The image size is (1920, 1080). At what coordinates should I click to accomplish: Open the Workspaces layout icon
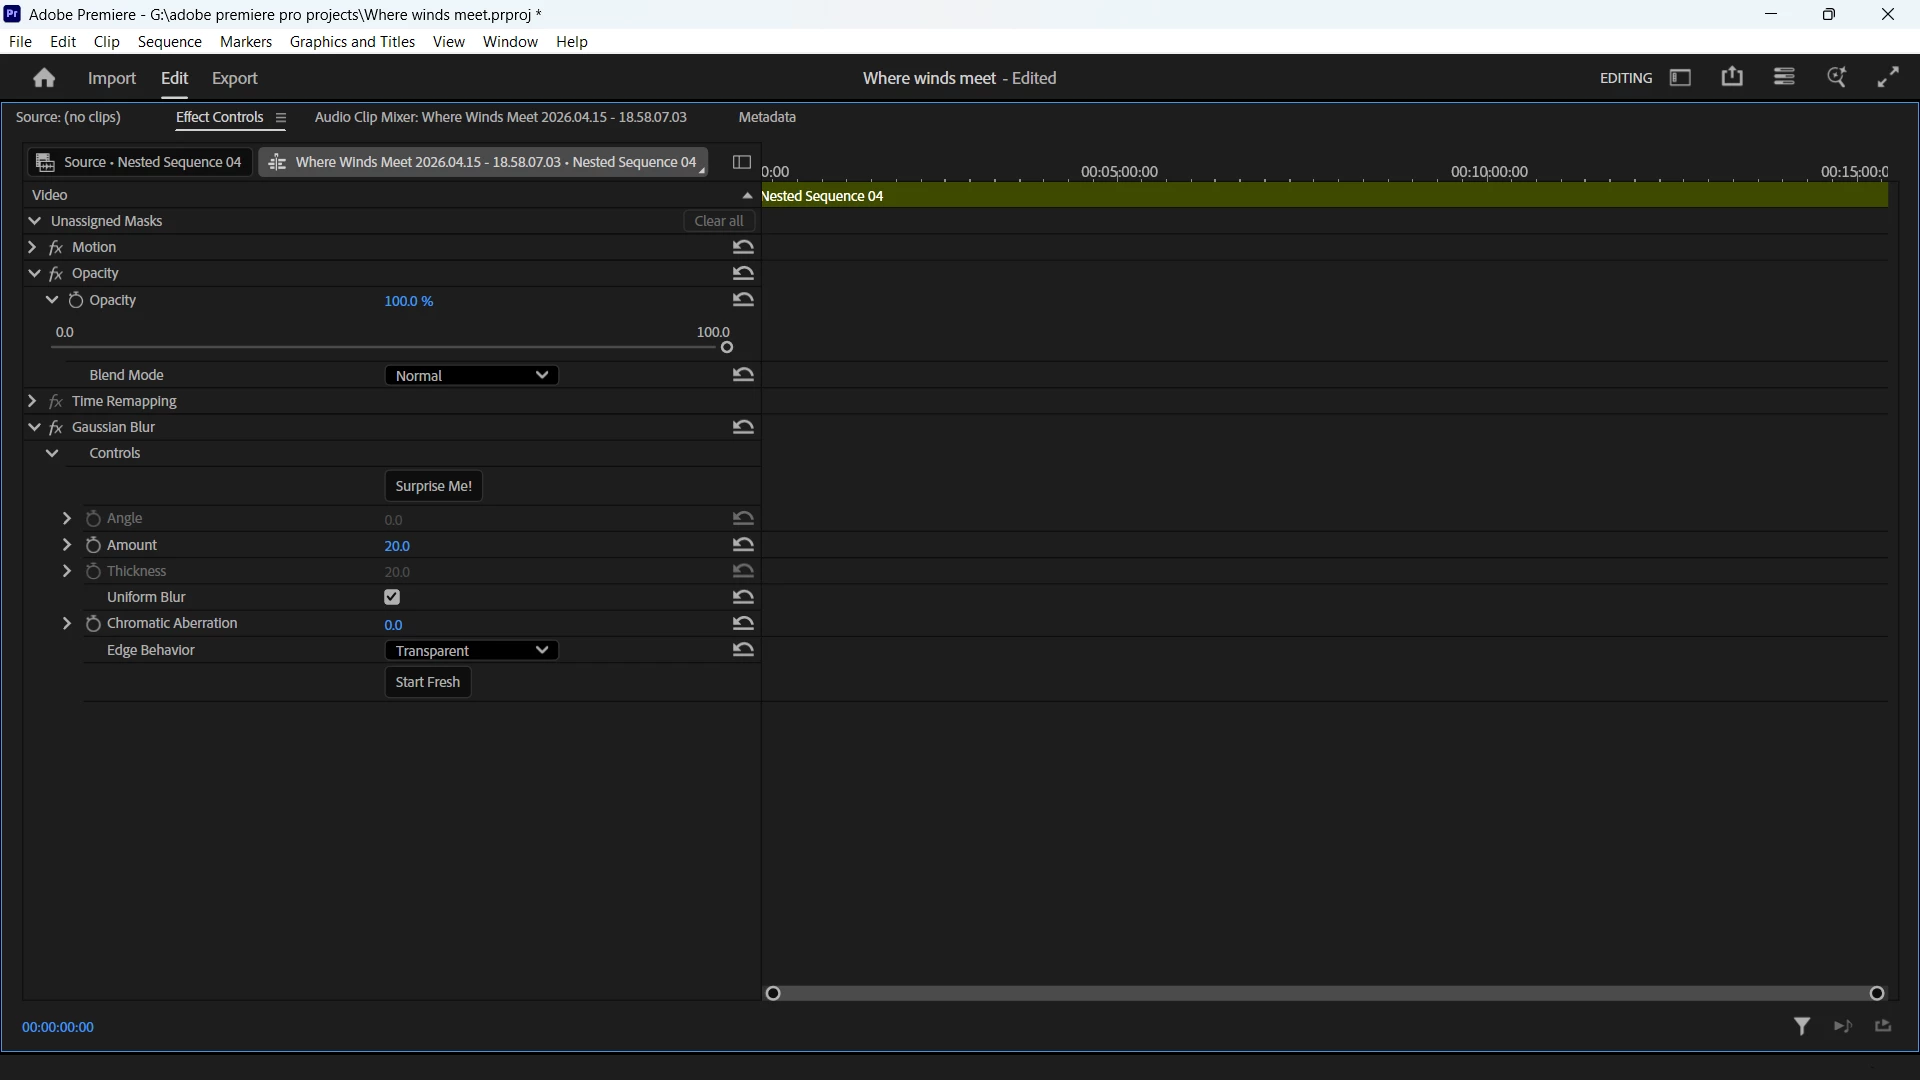pyautogui.click(x=1681, y=78)
